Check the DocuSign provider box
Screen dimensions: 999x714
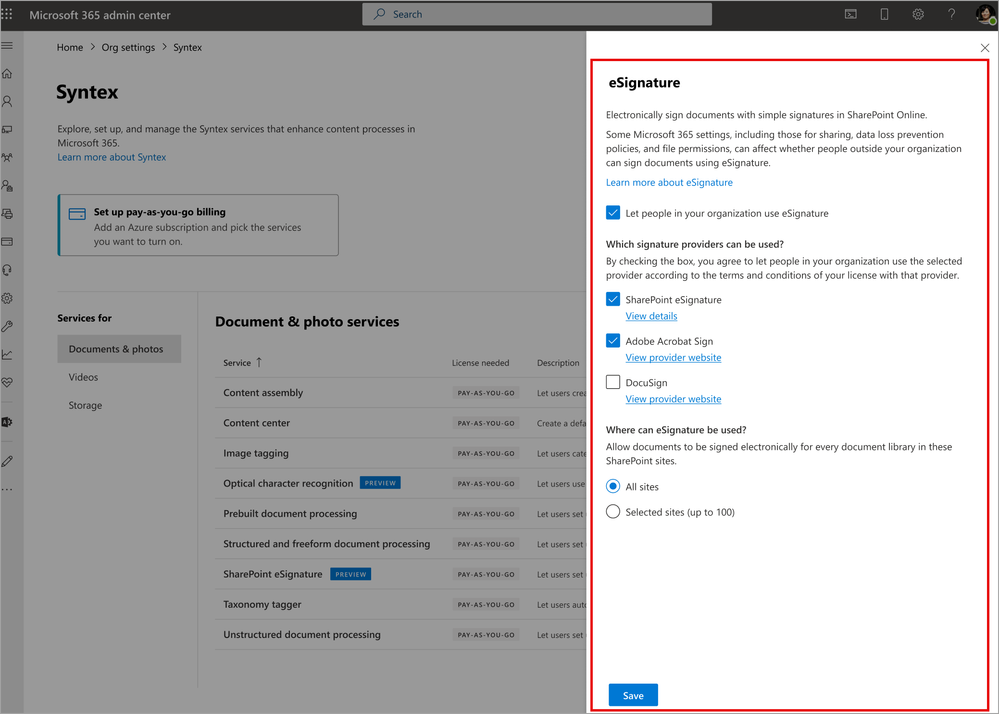point(613,382)
